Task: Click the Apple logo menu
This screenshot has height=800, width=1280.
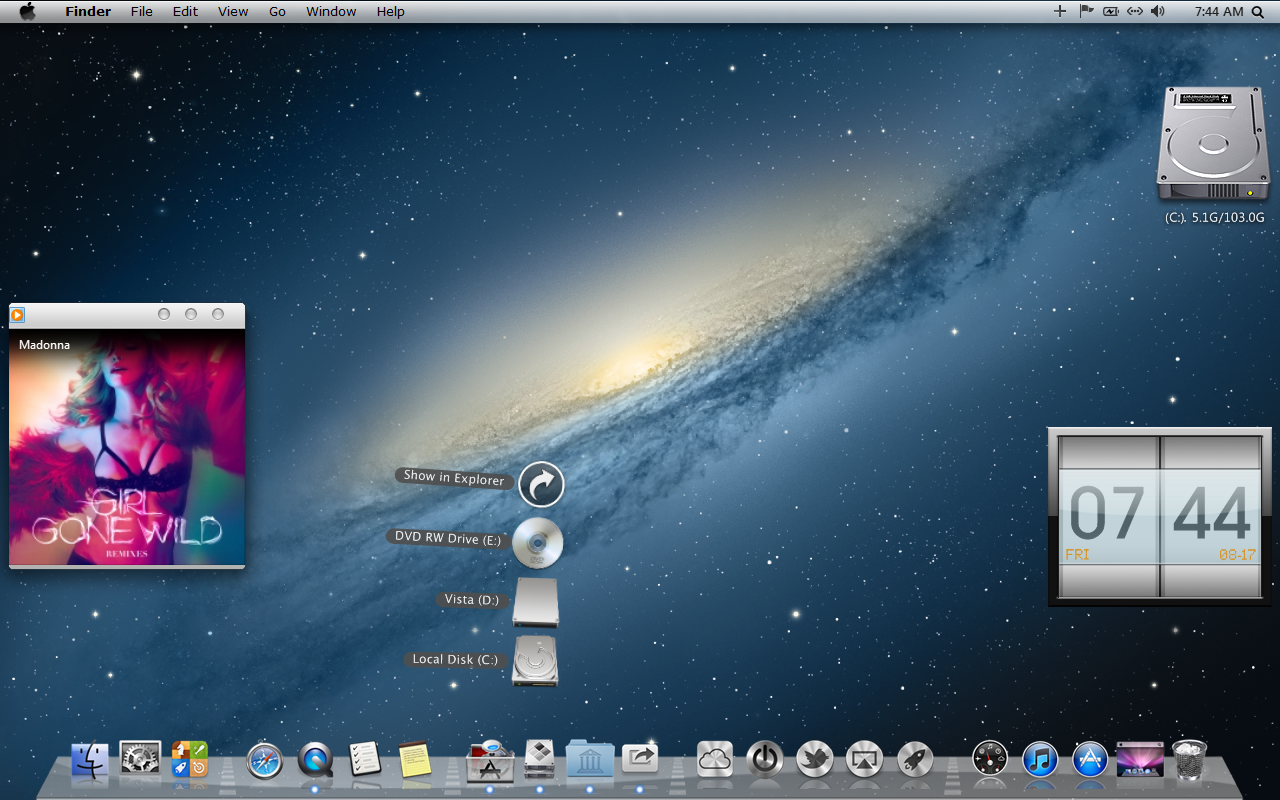Action: click(x=27, y=11)
